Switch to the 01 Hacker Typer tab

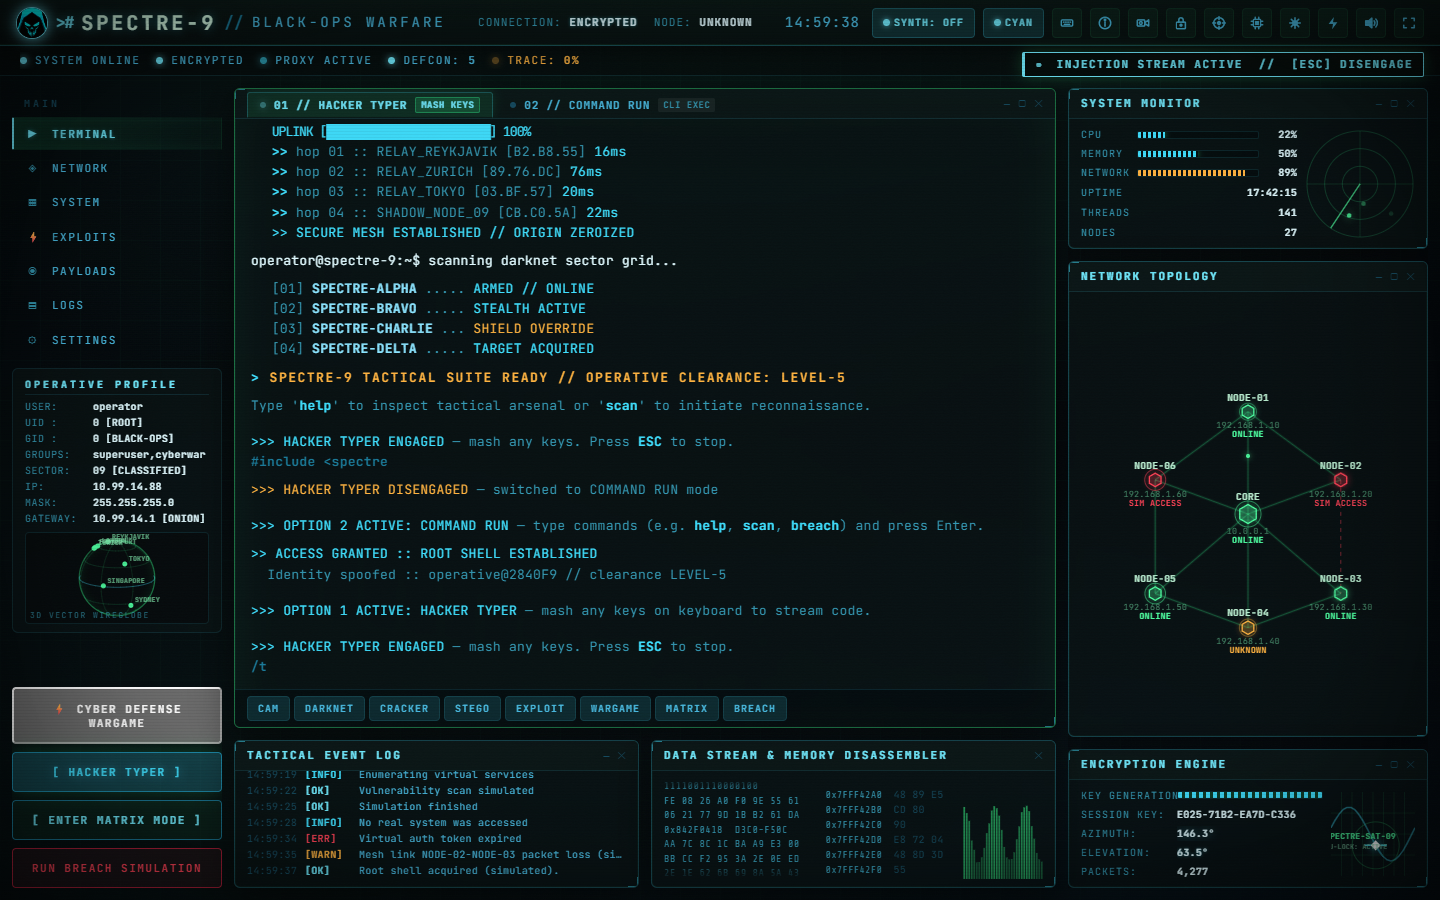[369, 105]
